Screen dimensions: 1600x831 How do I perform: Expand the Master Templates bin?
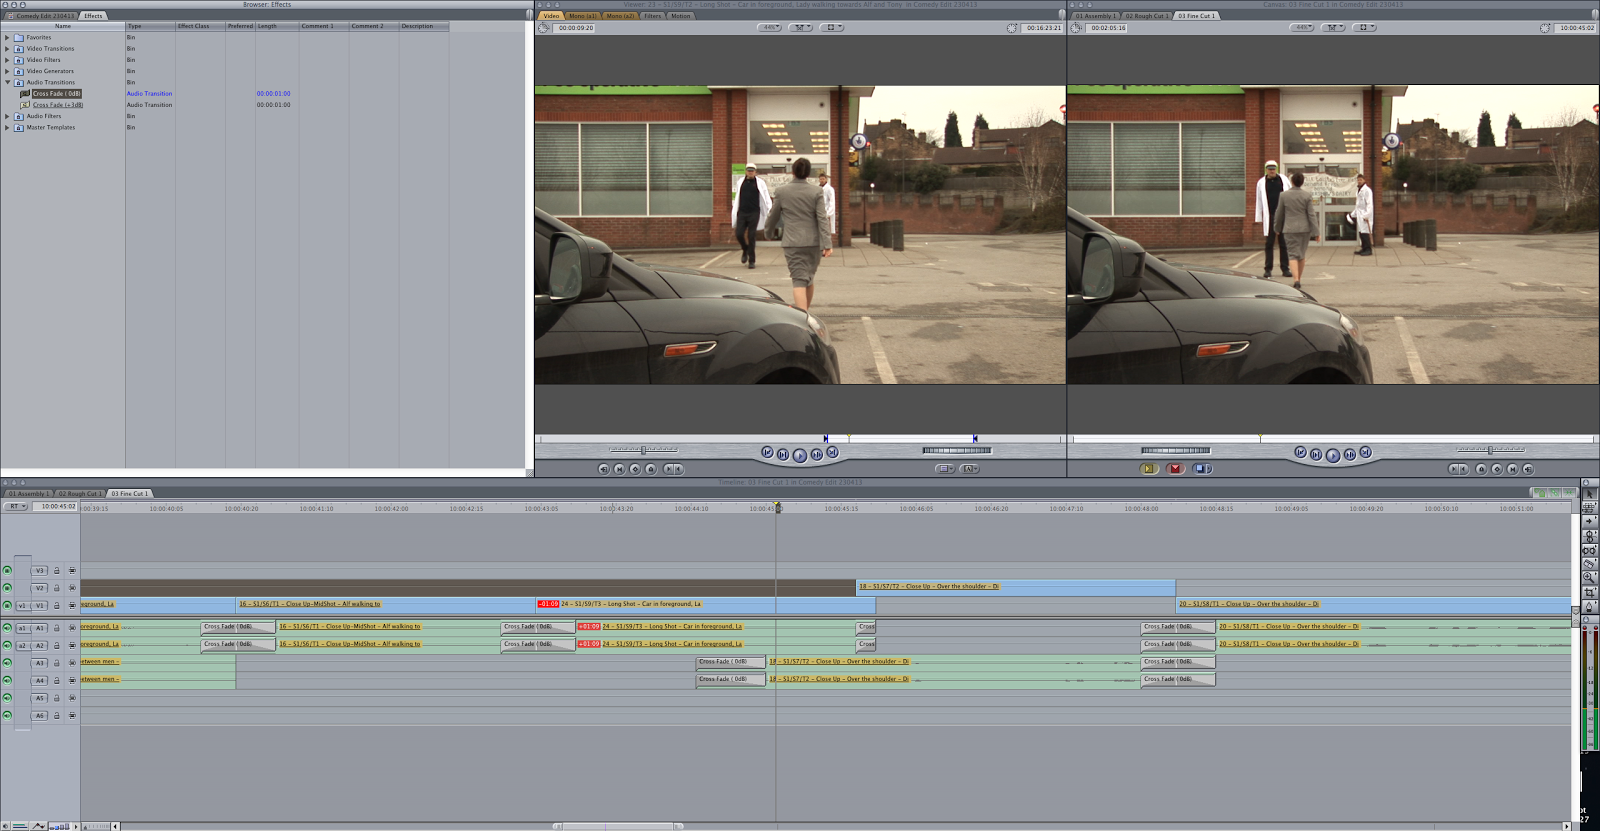click(7, 127)
